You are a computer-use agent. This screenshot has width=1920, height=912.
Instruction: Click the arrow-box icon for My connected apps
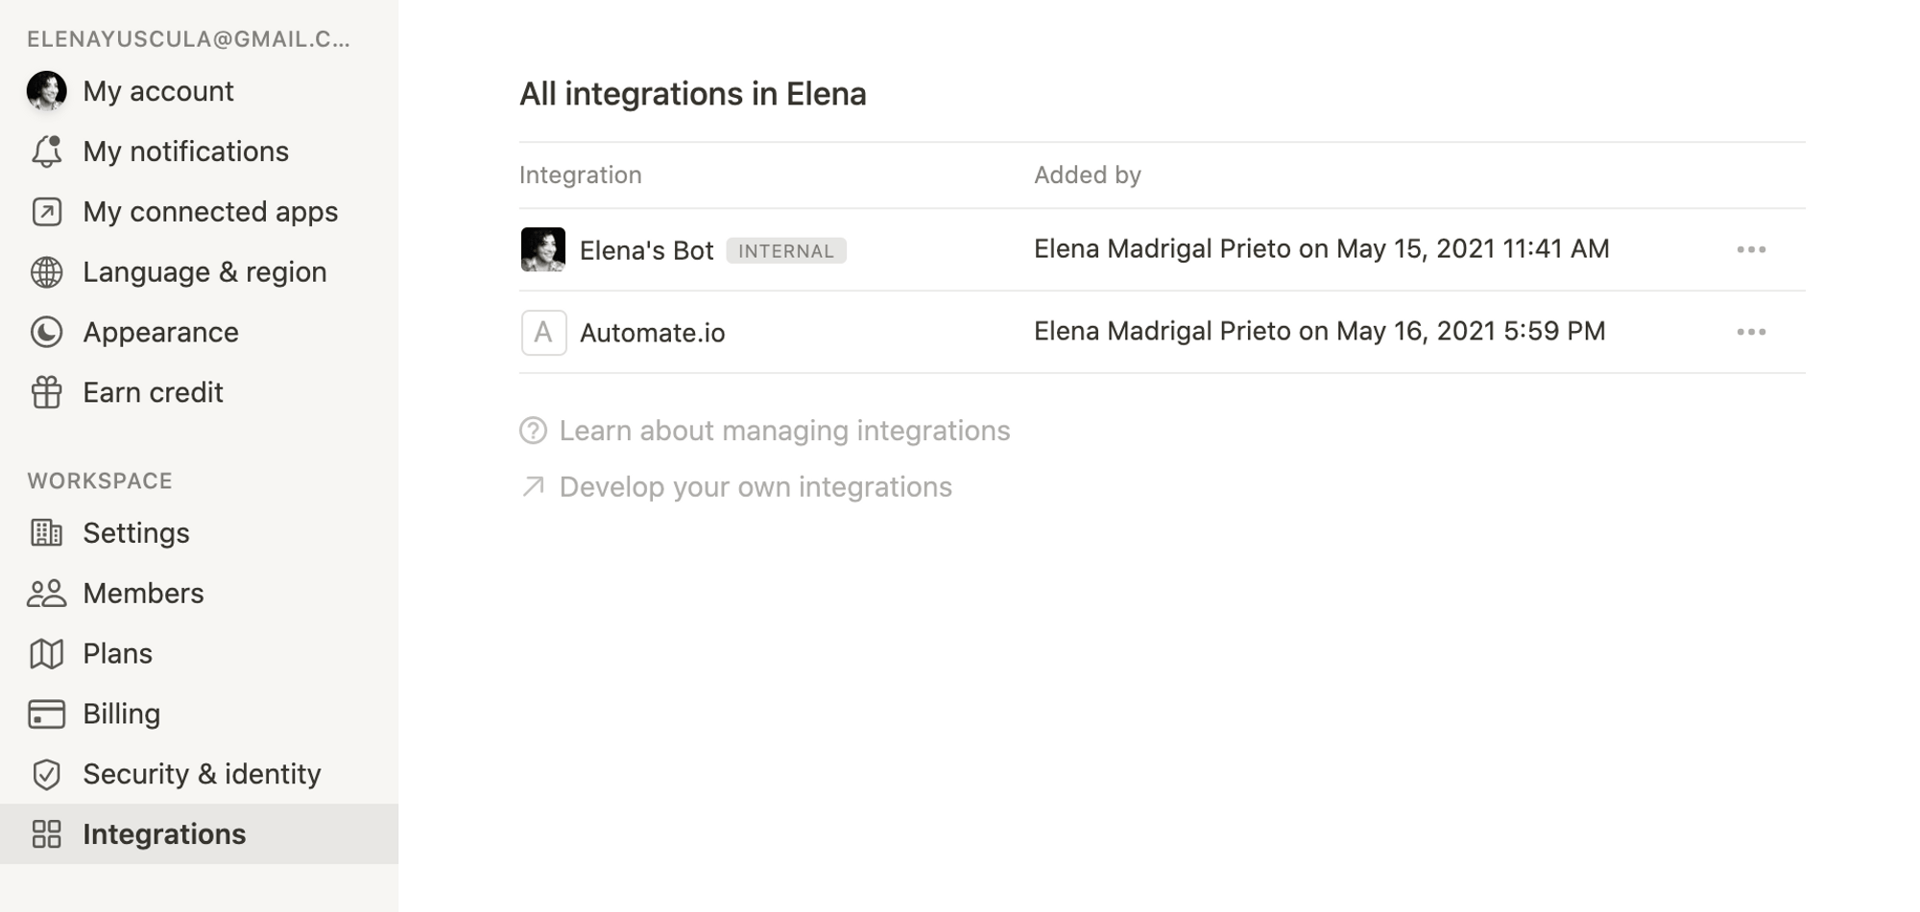(x=46, y=212)
